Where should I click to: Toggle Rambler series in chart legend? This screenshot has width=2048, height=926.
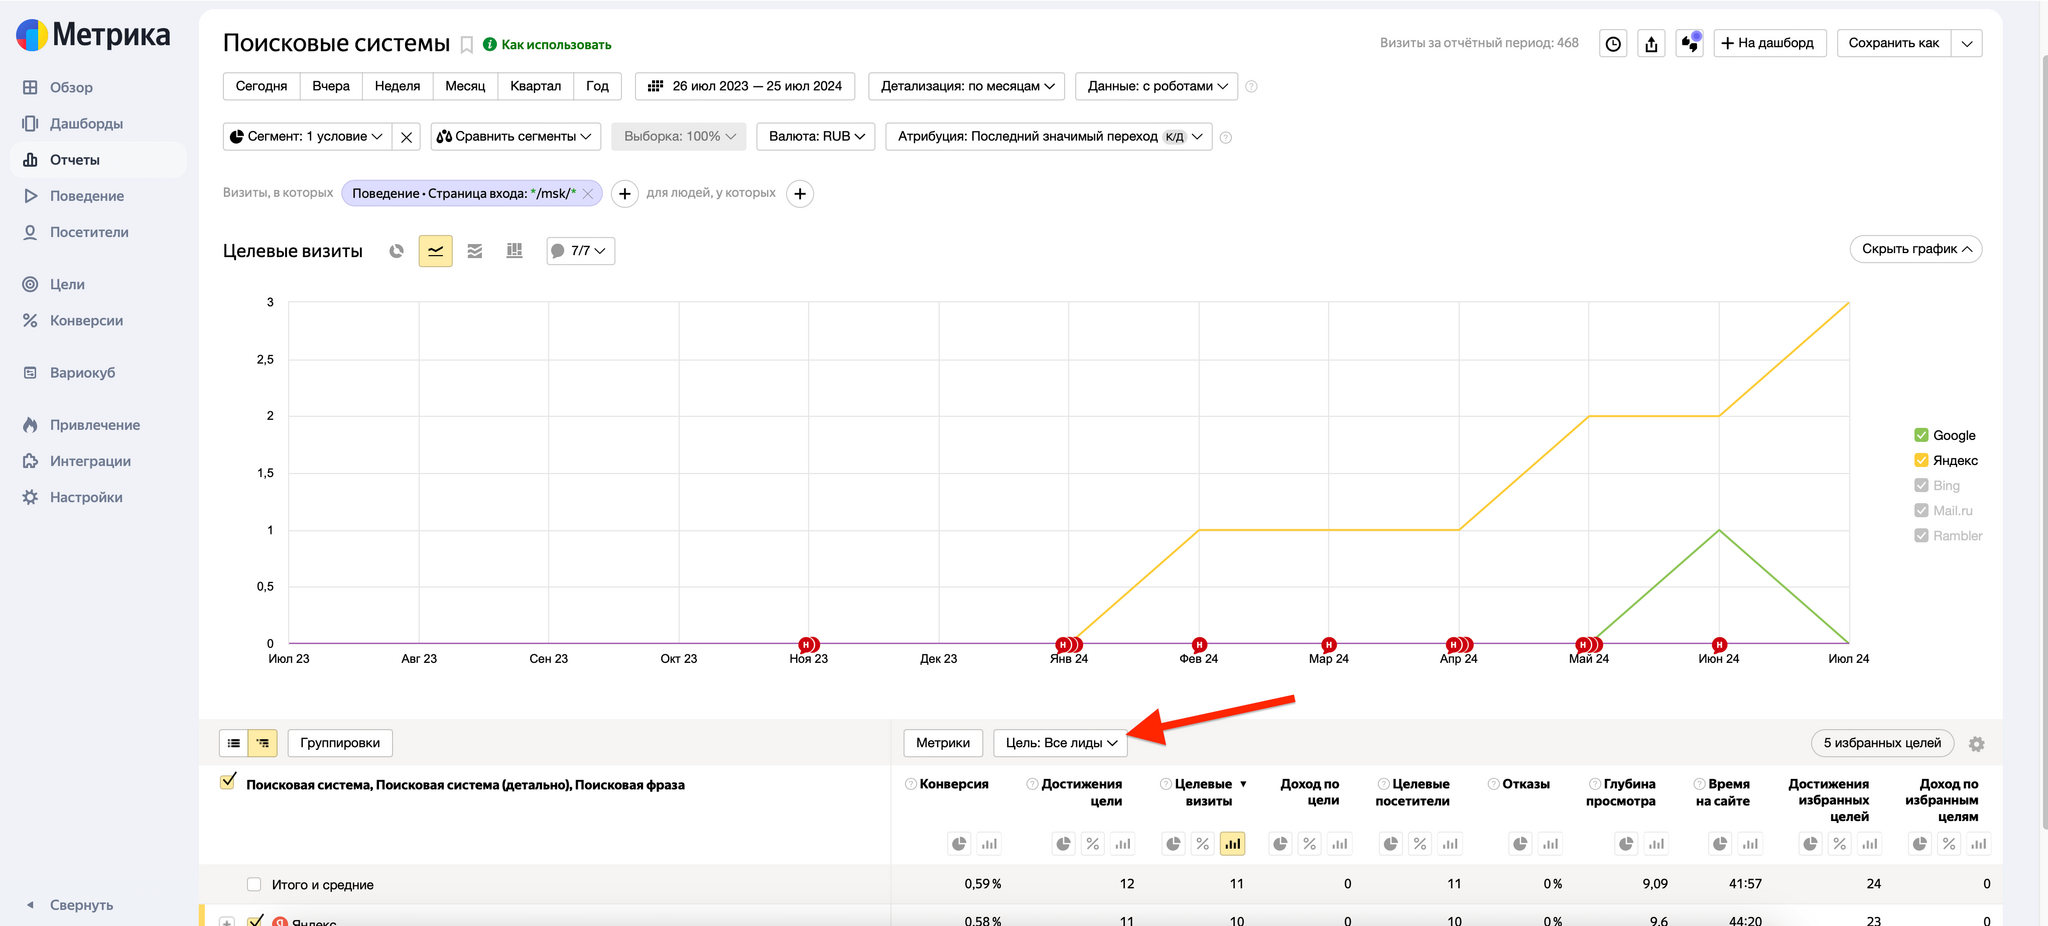[1921, 535]
